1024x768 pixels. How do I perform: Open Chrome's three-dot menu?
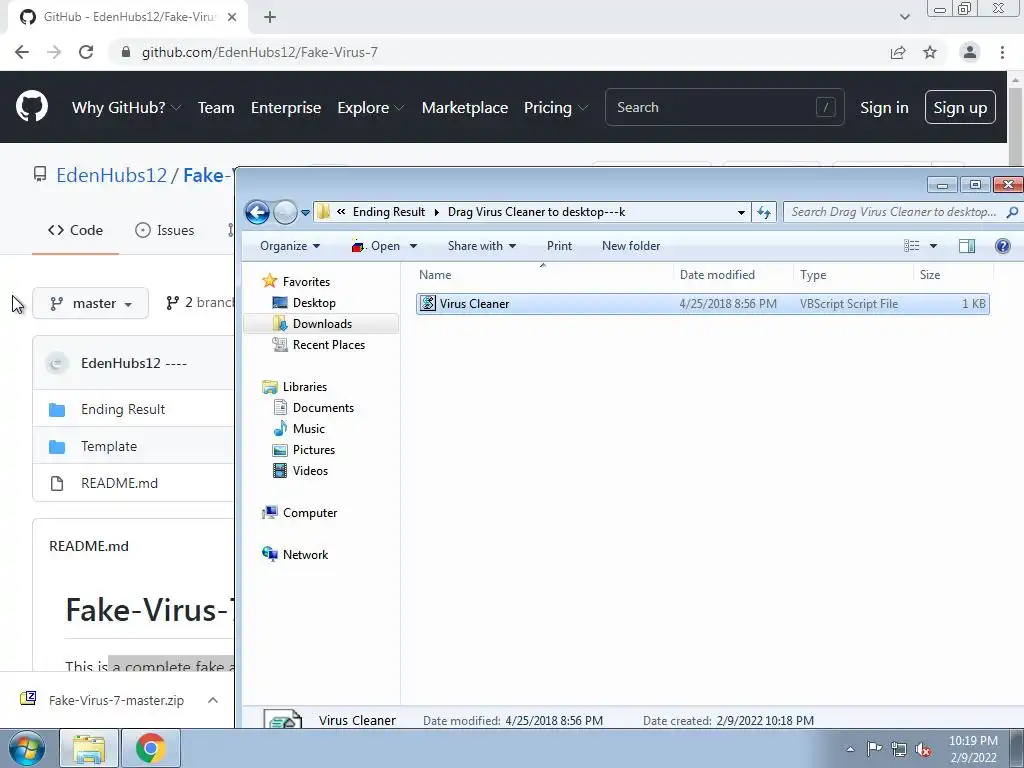1002,52
